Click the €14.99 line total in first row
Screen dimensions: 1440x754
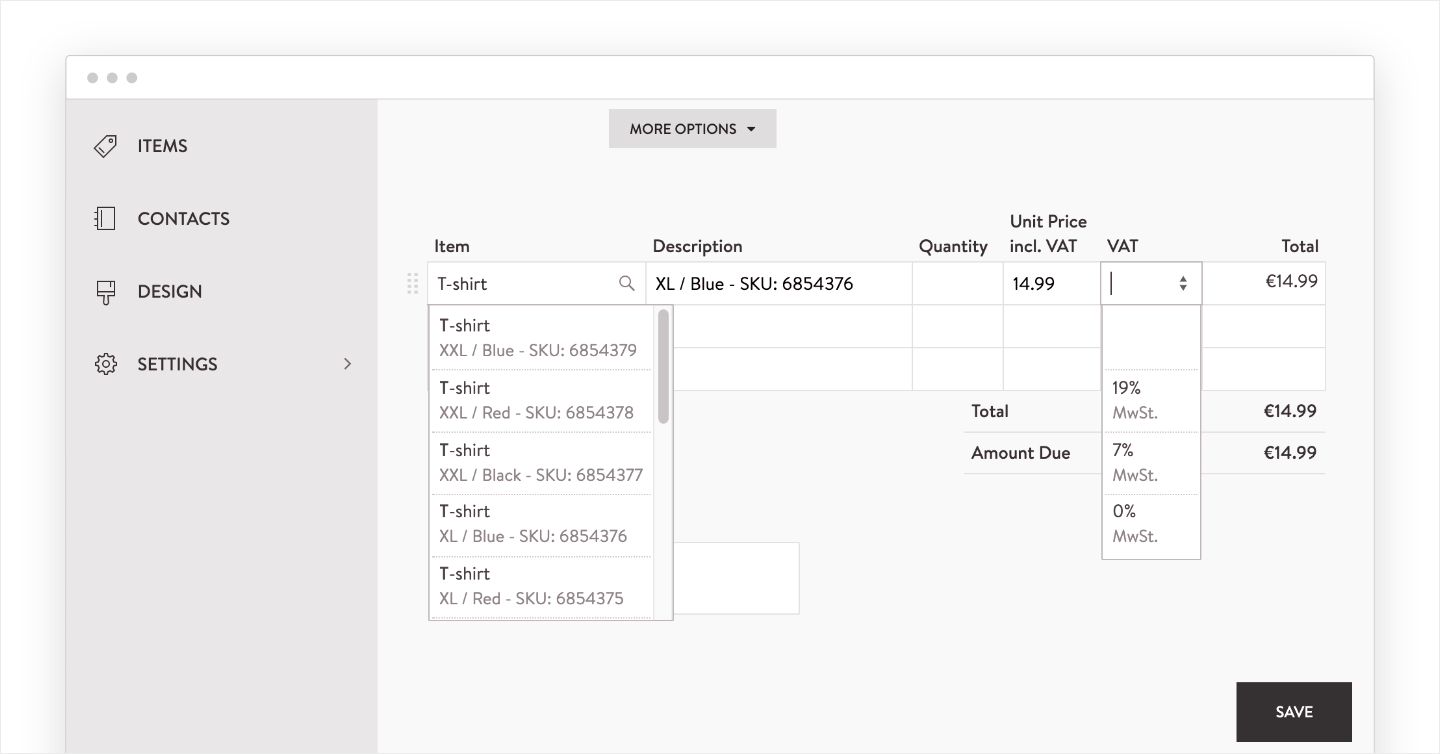[x=1291, y=281]
